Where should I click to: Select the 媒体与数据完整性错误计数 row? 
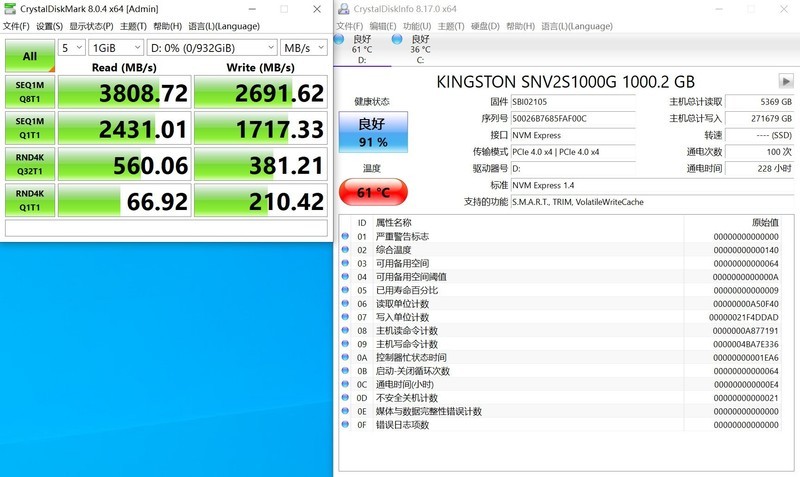click(561, 411)
